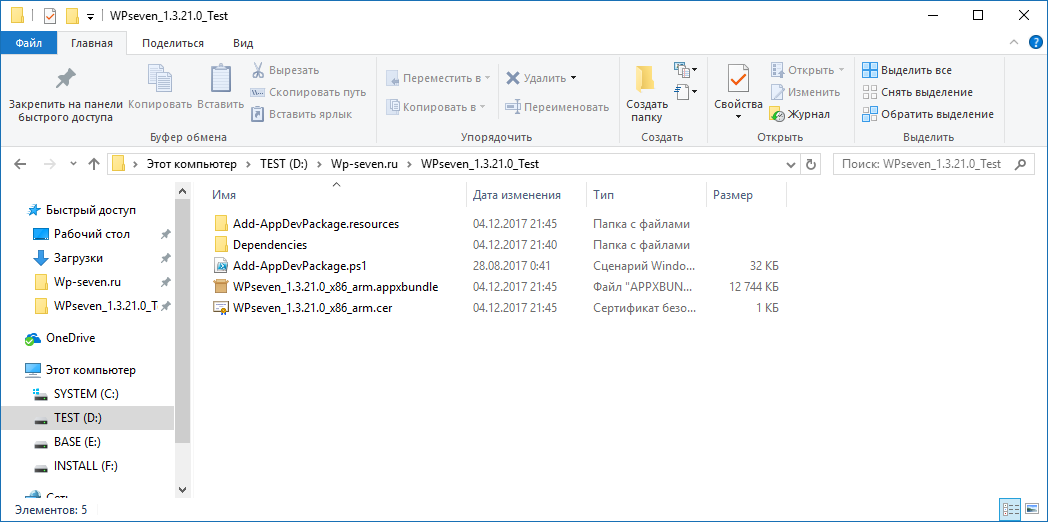Click the Refresh icon beside address bar
The width and height of the screenshot is (1048, 522).
coord(811,164)
